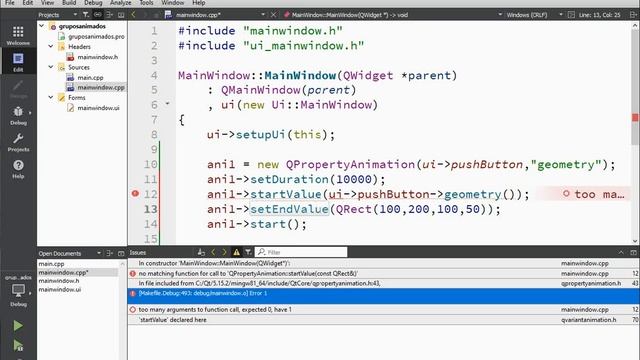Open the Tools menu
The width and height of the screenshot is (640, 360).
pyautogui.click(x=147, y=3)
